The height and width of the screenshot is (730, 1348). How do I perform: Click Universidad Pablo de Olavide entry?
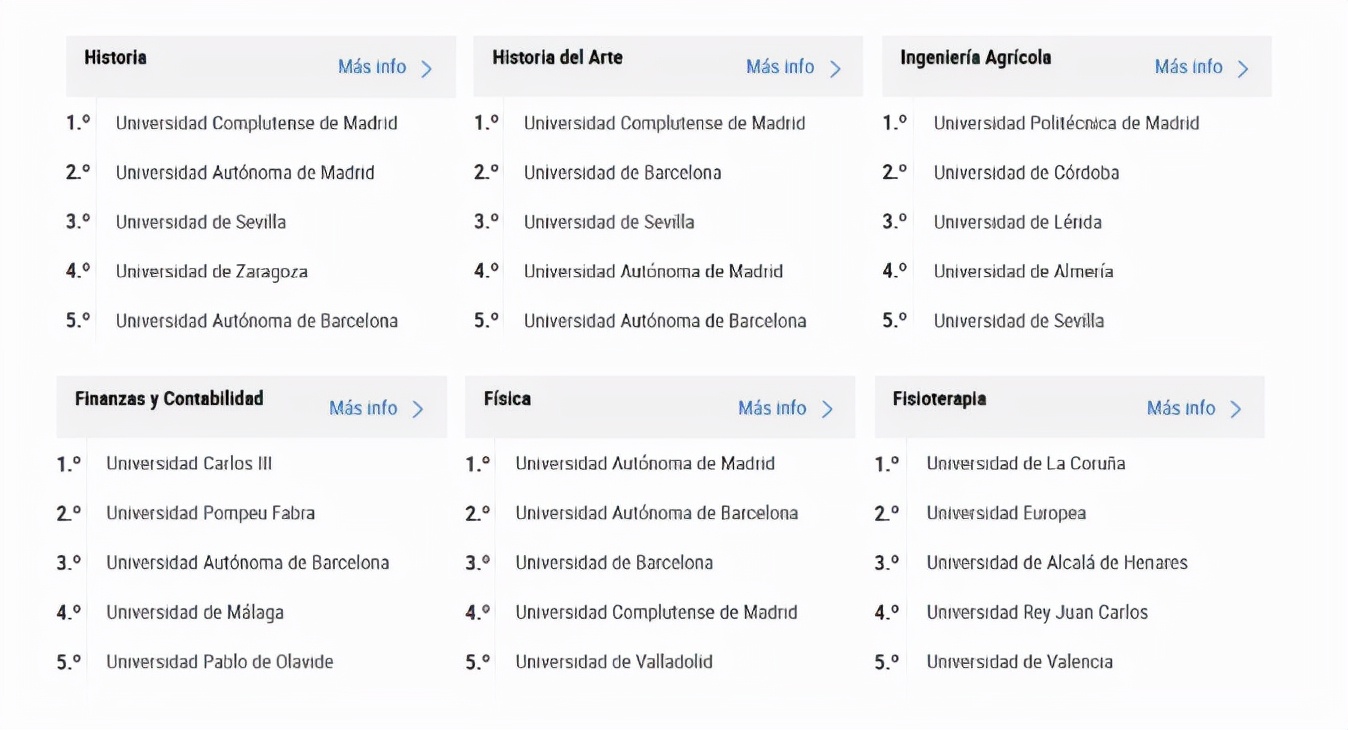[220, 661]
